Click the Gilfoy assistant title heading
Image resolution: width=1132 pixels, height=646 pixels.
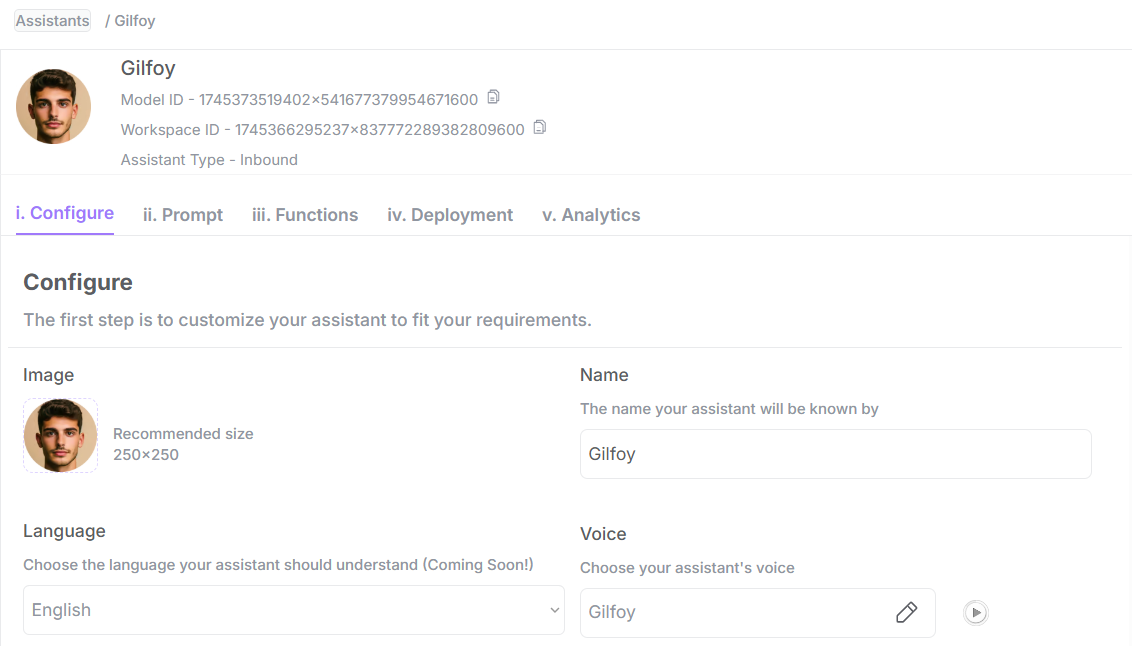coord(148,69)
